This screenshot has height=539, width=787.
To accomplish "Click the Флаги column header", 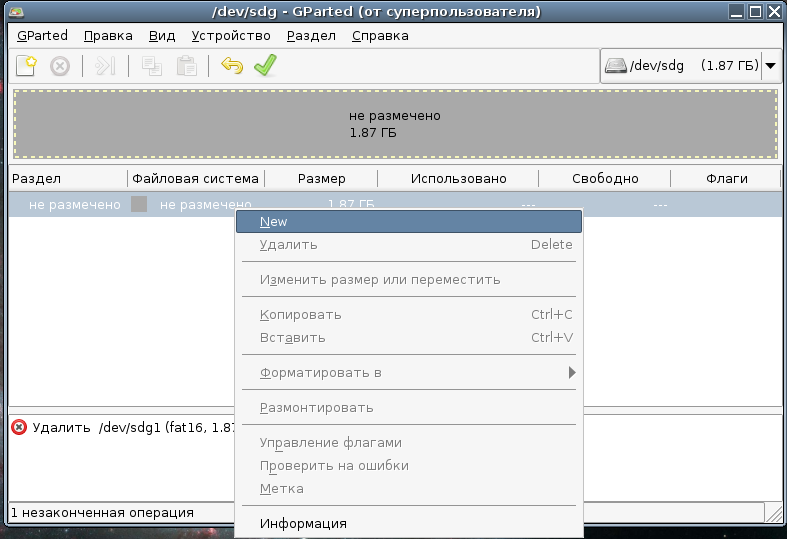I will pos(726,179).
